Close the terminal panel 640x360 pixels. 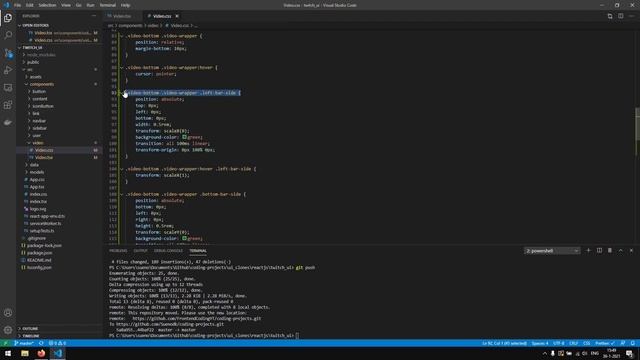[x=631, y=250]
